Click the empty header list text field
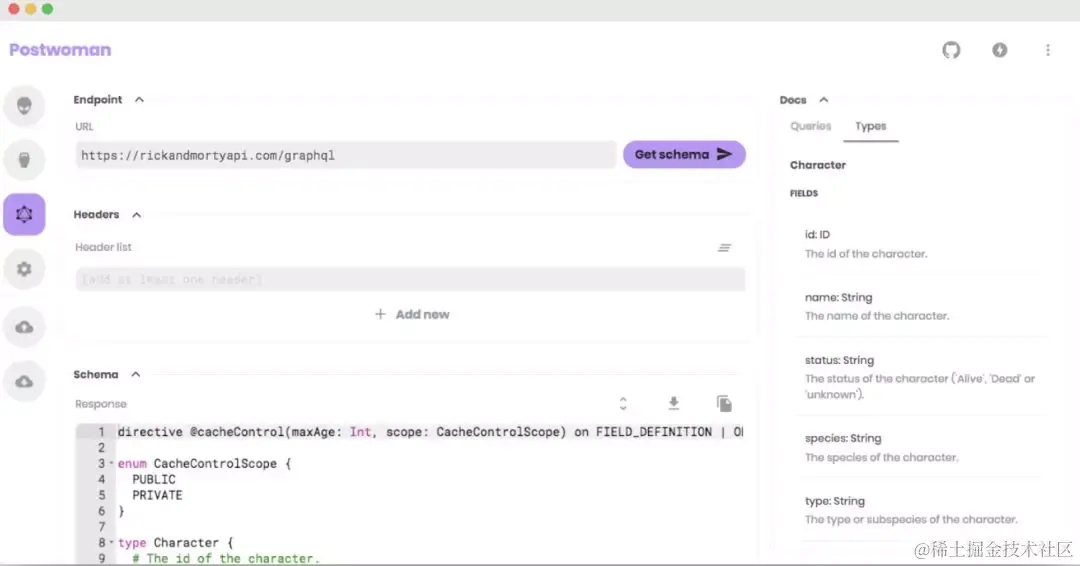The width and height of the screenshot is (1080, 566). pos(411,280)
